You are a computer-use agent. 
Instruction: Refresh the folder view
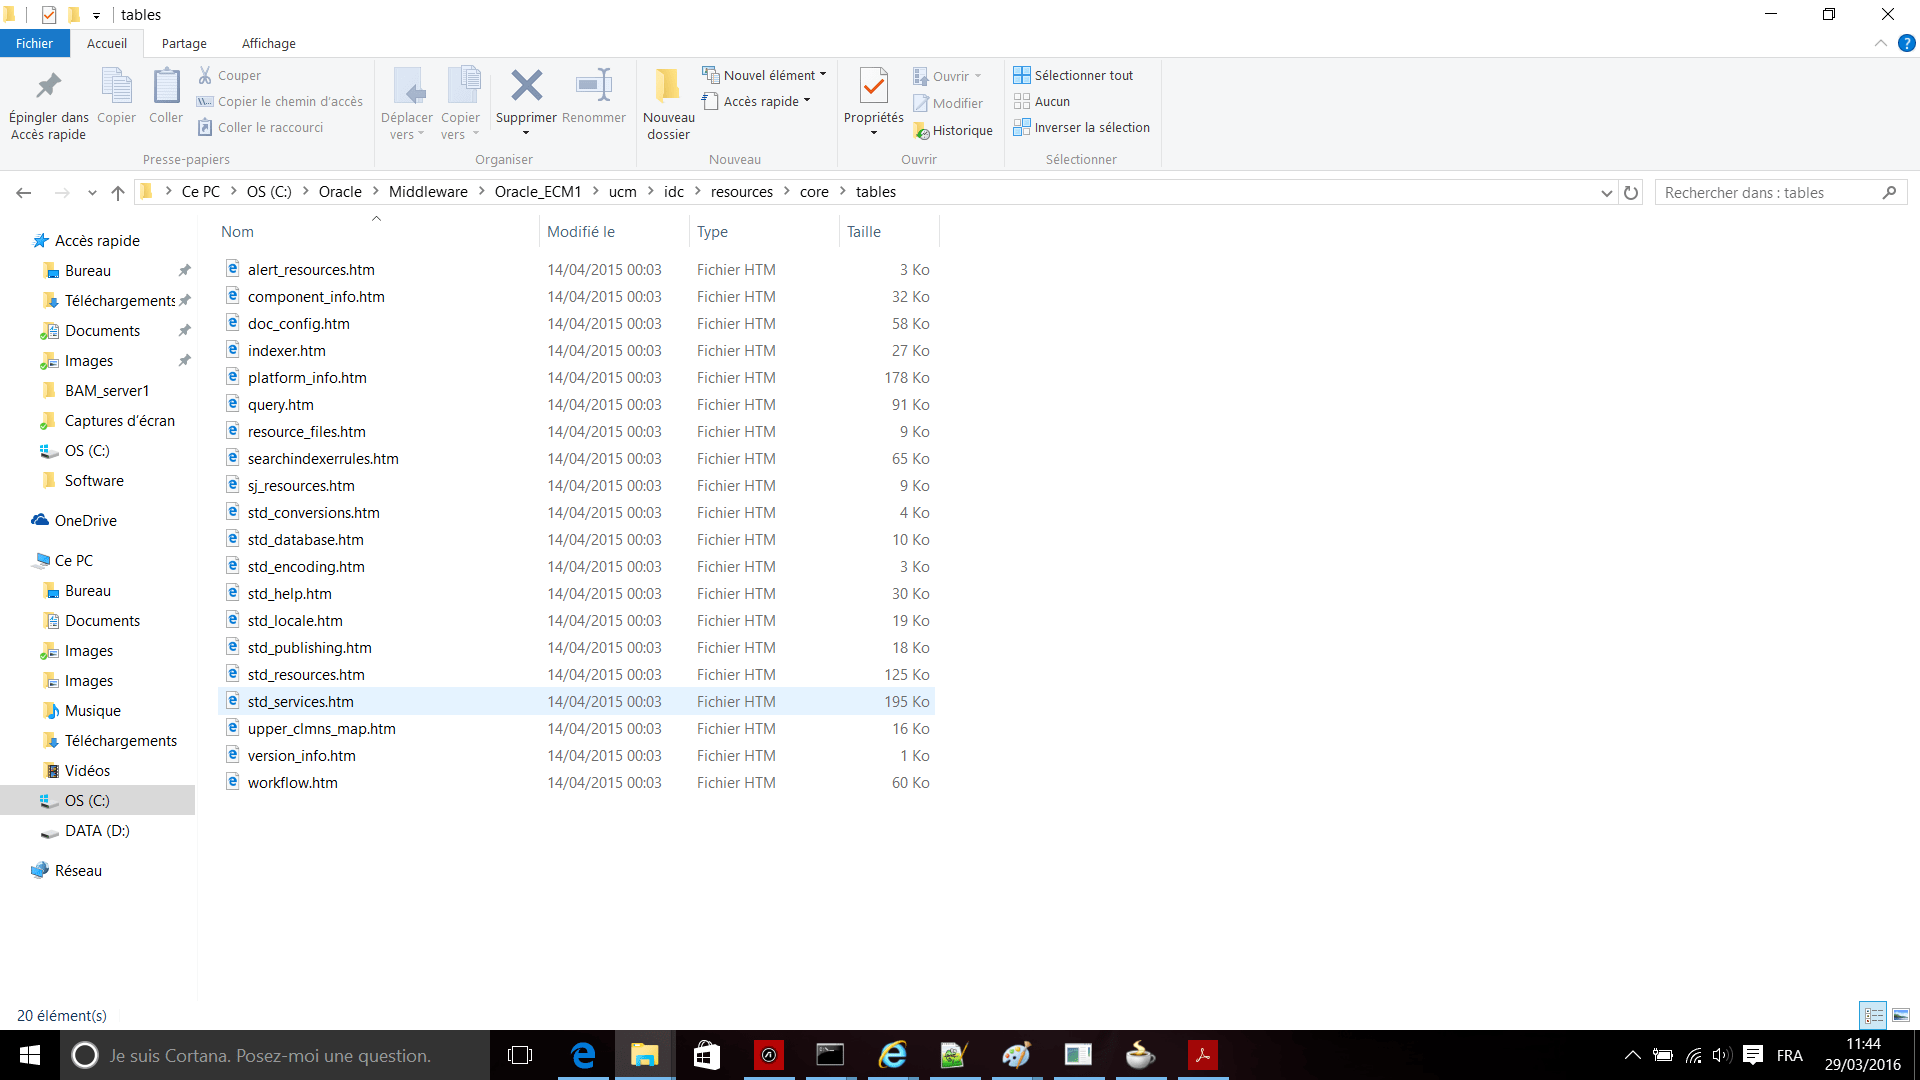[x=1631, y=193]
